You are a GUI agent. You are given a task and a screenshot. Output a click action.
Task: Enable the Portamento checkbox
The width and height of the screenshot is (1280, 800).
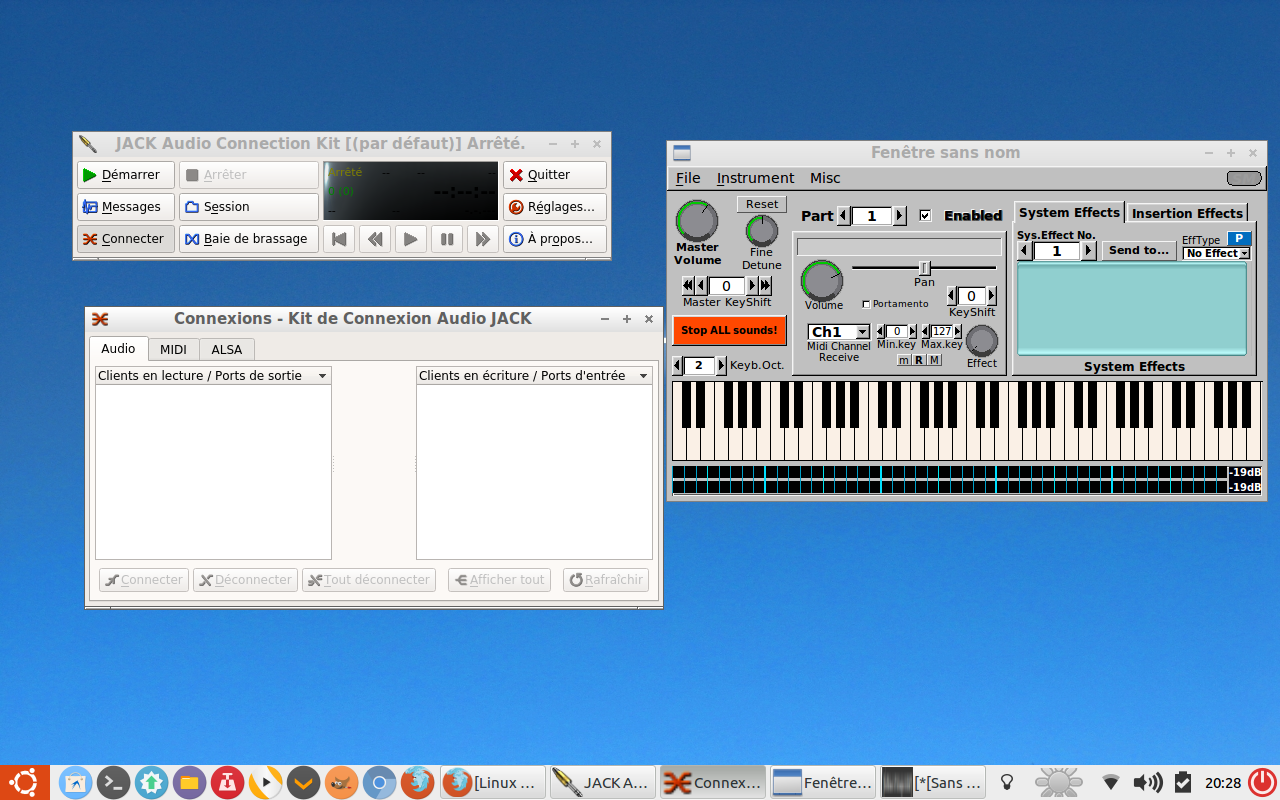coord(866,304)
